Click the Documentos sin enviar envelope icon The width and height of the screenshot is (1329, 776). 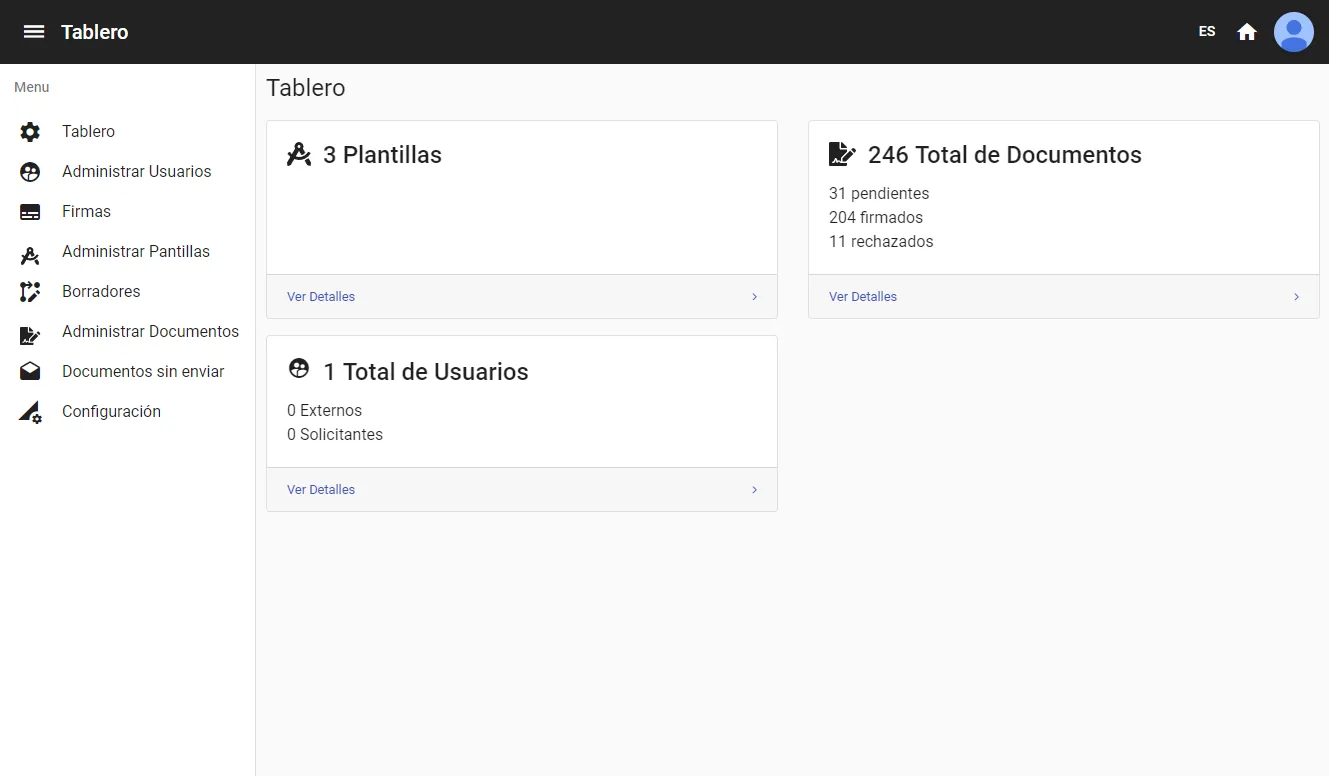point(30,372)
